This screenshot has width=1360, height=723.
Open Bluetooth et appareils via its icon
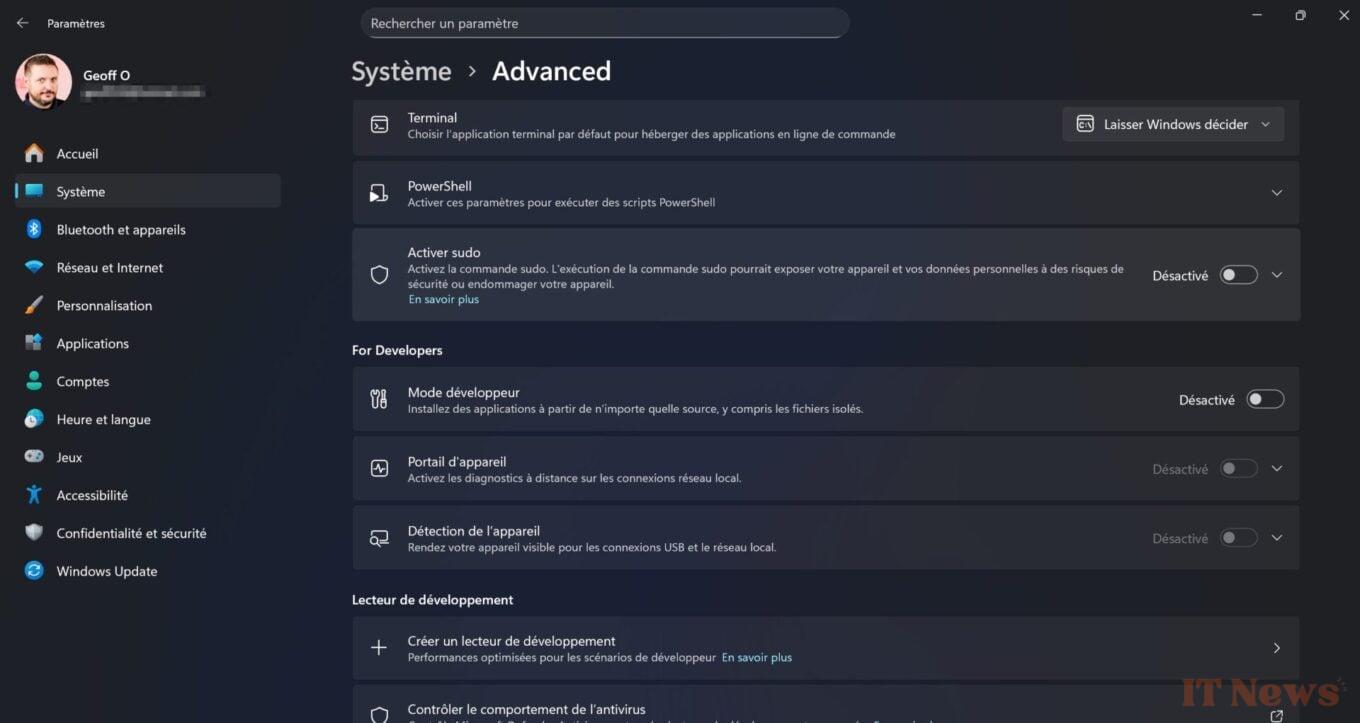pyautogui.click(x=34, y=229)
